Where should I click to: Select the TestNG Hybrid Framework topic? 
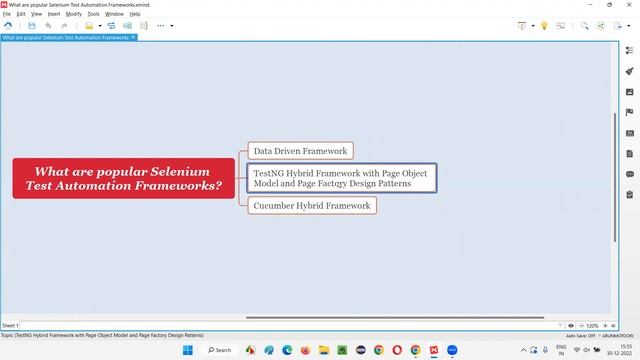(x=342, y=178)
